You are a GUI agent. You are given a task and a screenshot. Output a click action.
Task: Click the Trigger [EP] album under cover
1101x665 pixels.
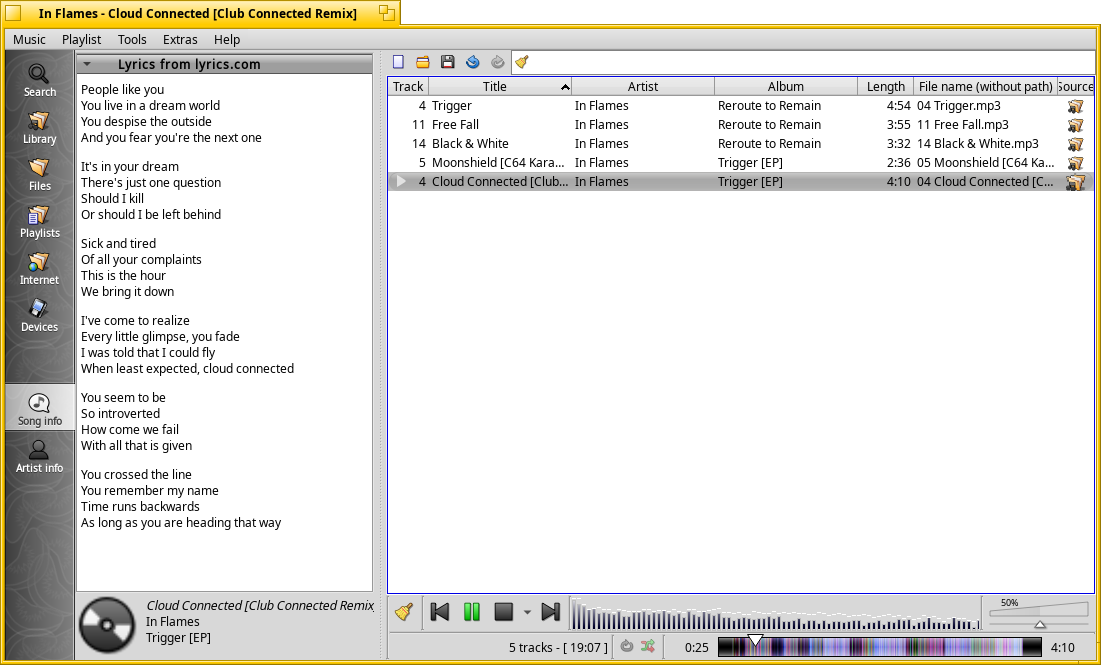click(x=178, y=638)
